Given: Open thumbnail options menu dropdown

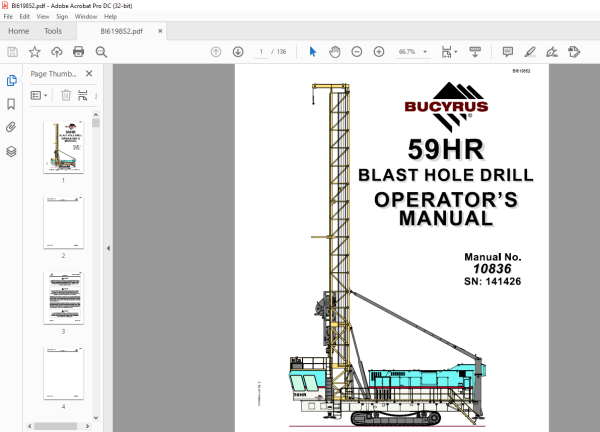Looking at the screenshot, I should coord(39,95).
